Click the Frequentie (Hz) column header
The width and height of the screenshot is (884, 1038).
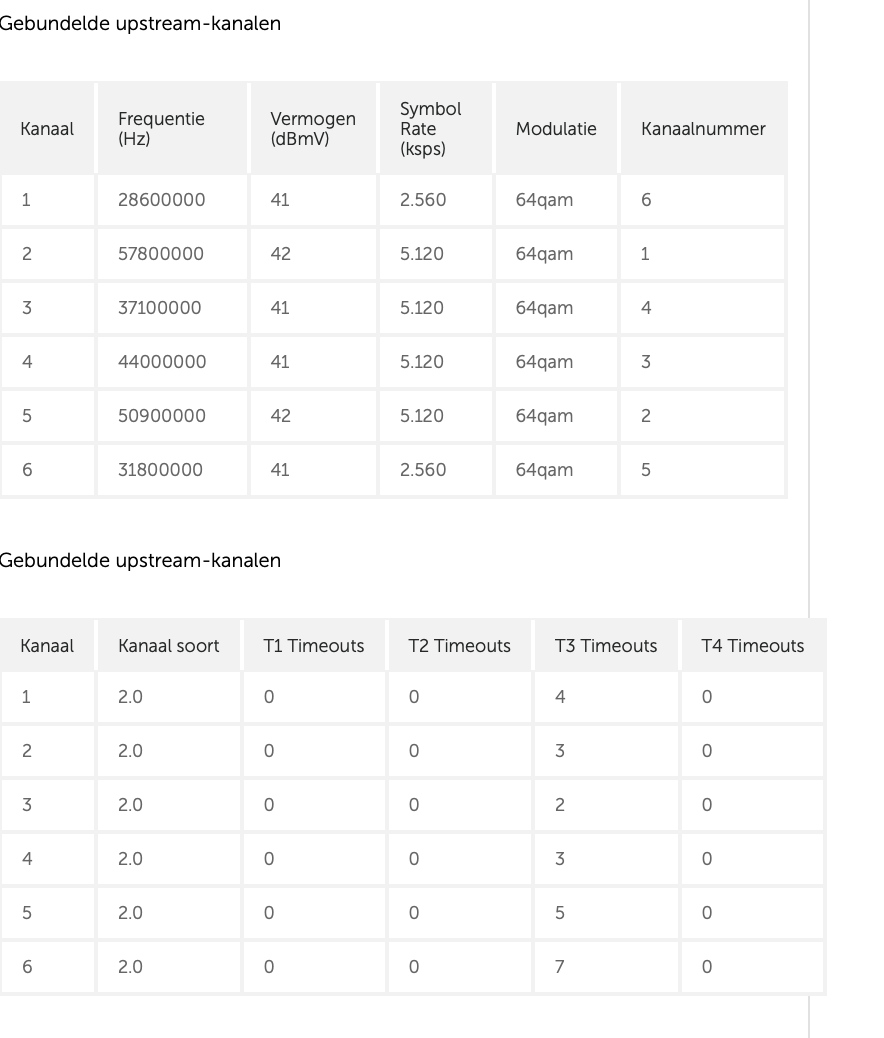(x=161, y=129)
